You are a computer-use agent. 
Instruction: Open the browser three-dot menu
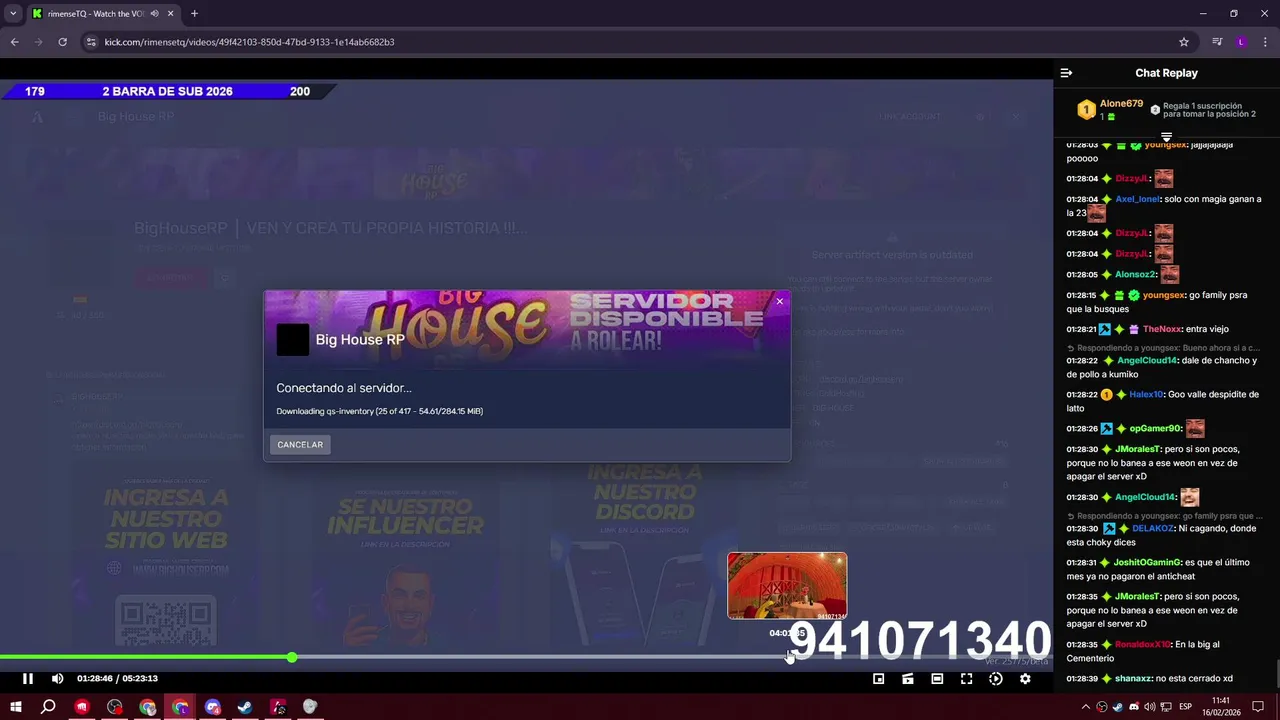pos(1265,42)
